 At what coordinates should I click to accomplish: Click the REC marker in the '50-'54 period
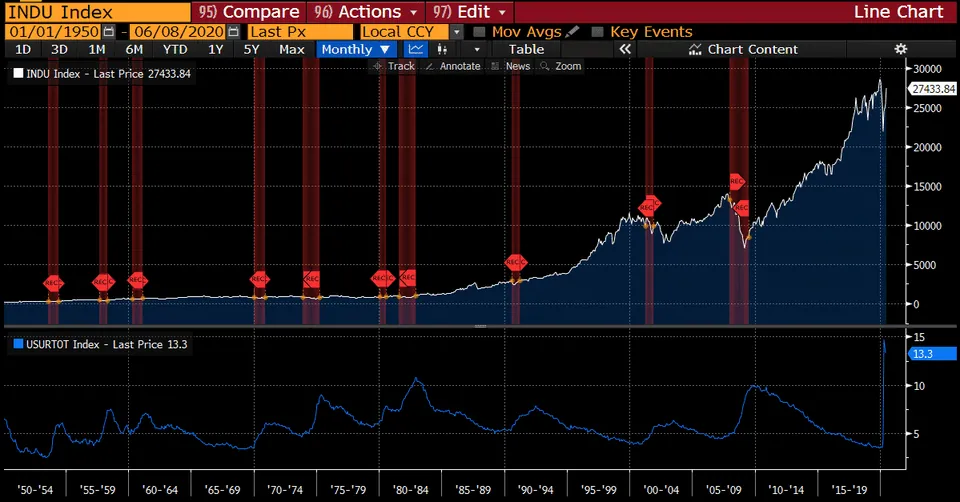pyautogui.click(x=53, y=283)
